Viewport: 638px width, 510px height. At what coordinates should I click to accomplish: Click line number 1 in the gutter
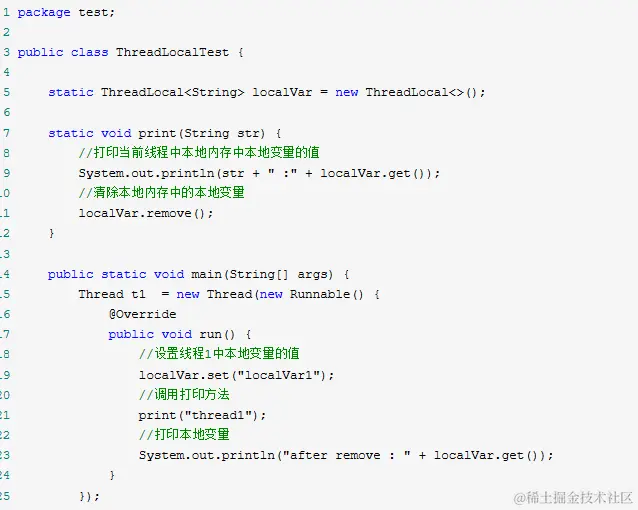pyautogui.click(x=6, y=13)
